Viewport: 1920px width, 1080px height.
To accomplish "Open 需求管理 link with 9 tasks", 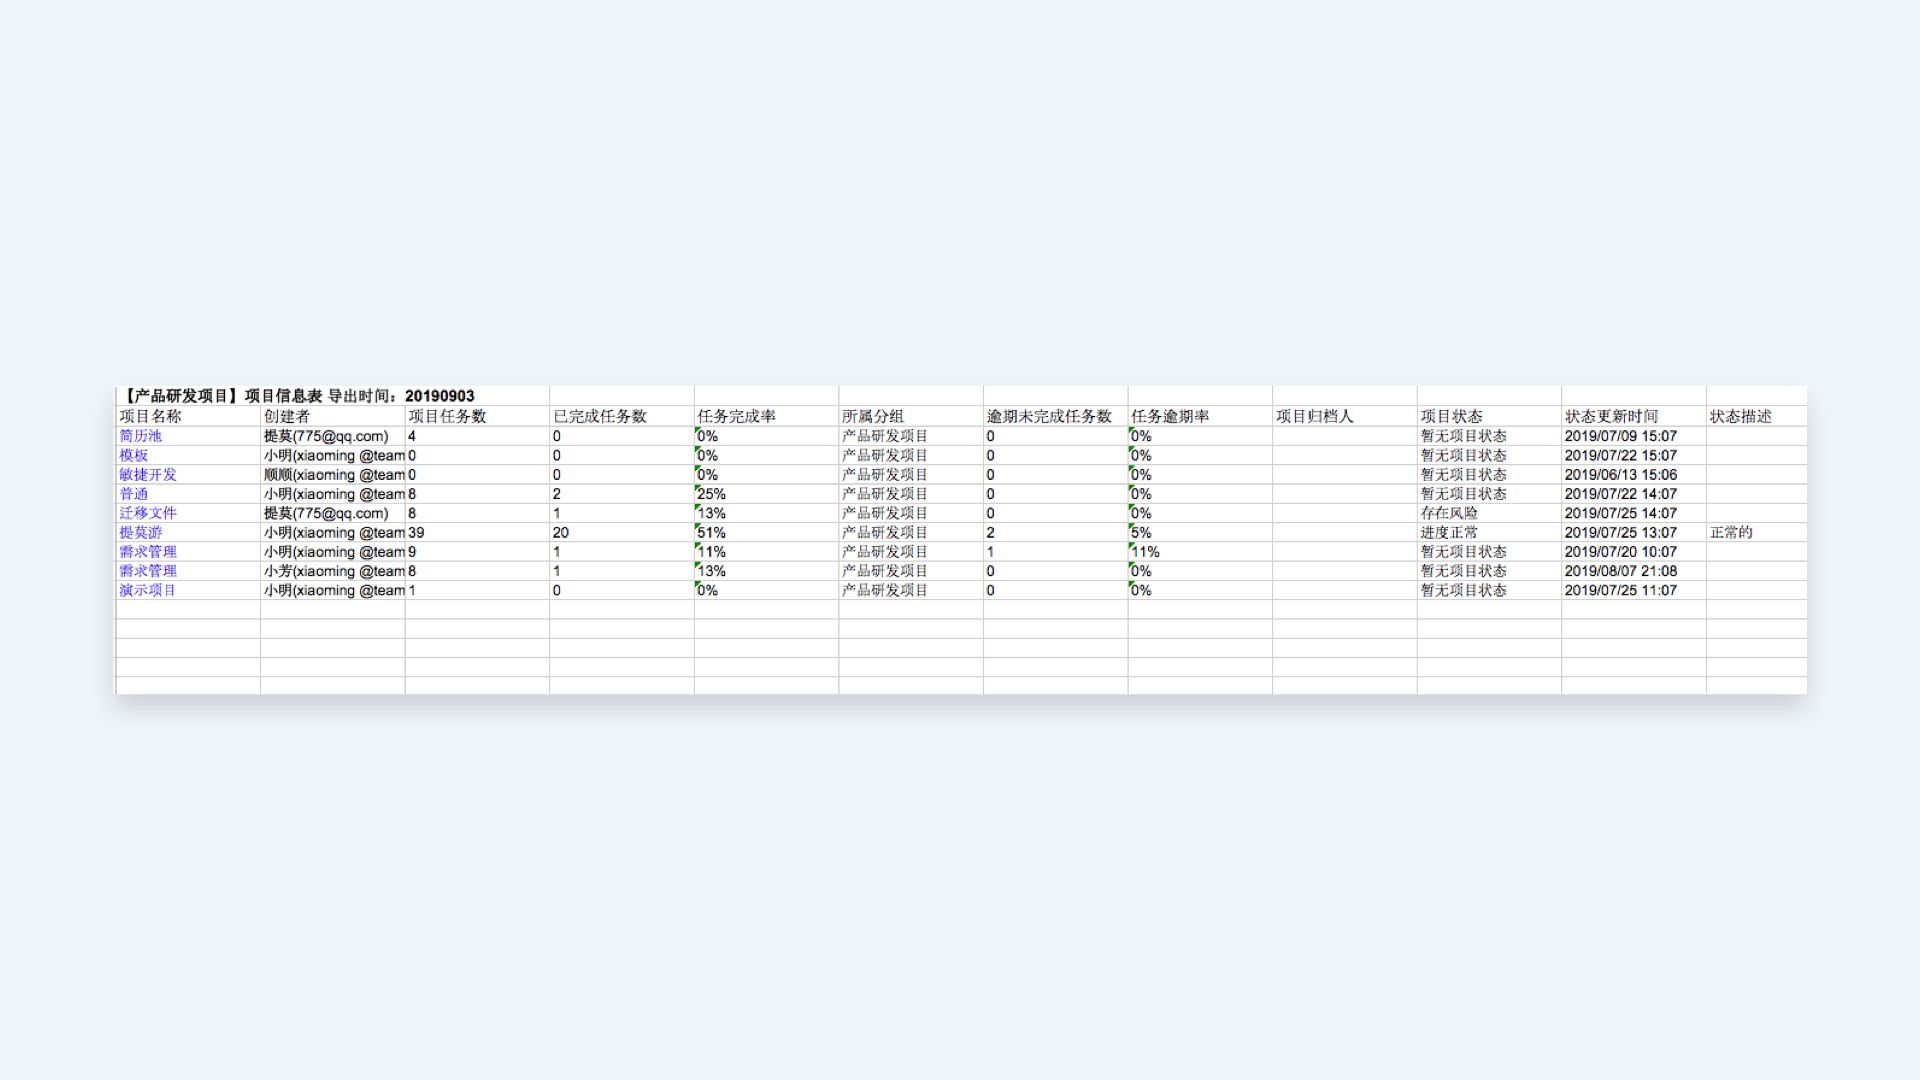I will point(147,552).
